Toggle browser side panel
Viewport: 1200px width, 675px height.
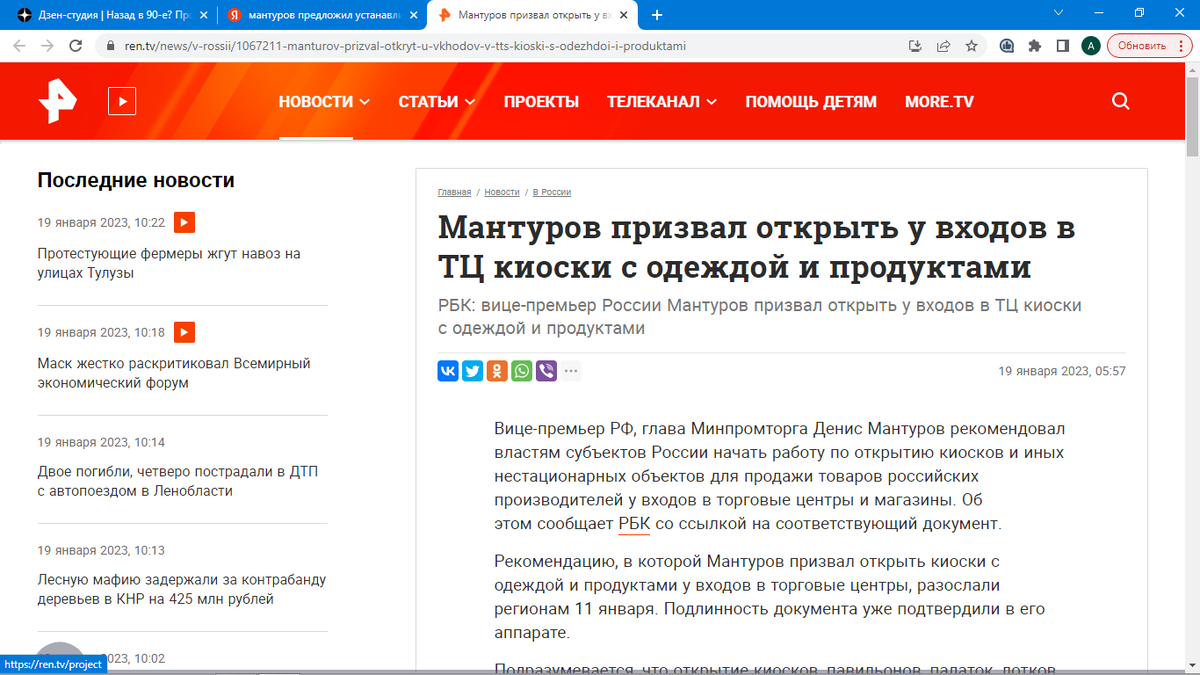[x=1063, y=46]
